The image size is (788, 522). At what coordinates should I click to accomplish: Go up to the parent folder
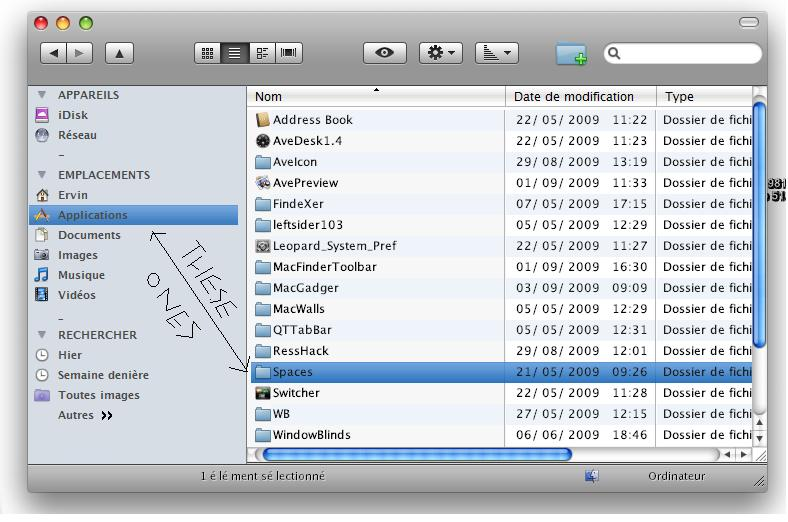click(x=119, y=53)
